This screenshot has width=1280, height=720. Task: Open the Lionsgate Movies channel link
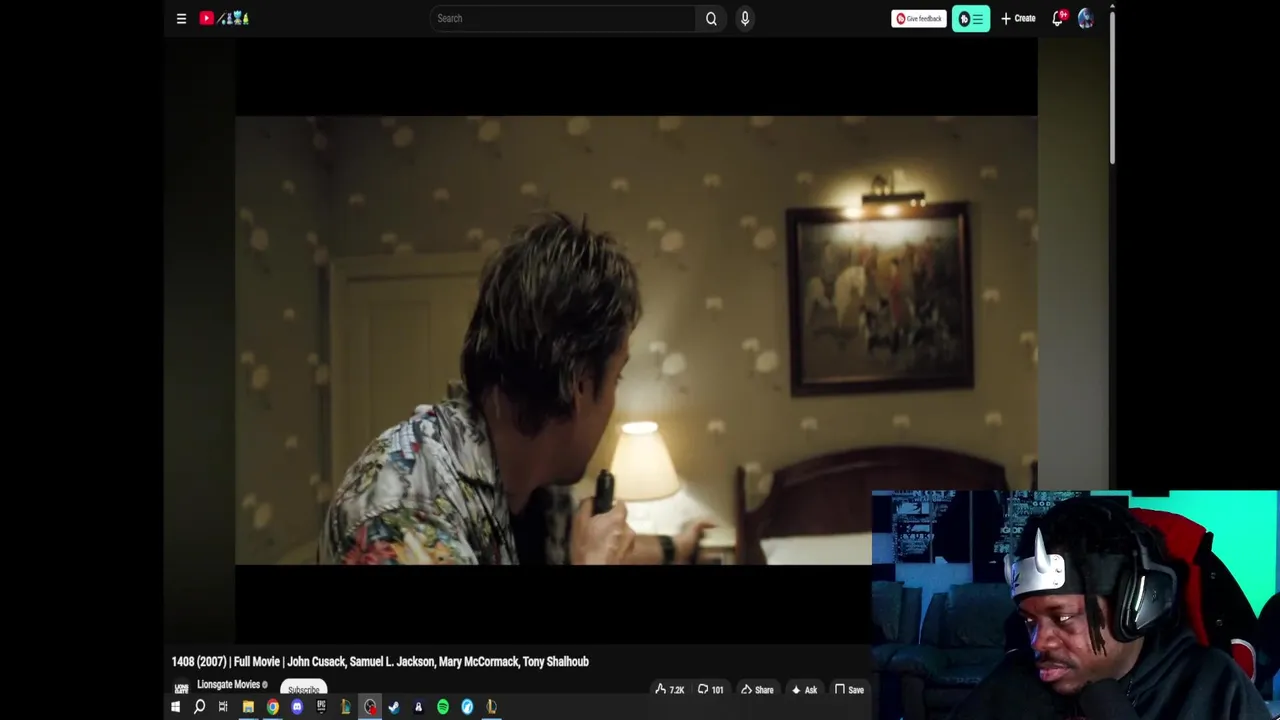coord(229,685)
